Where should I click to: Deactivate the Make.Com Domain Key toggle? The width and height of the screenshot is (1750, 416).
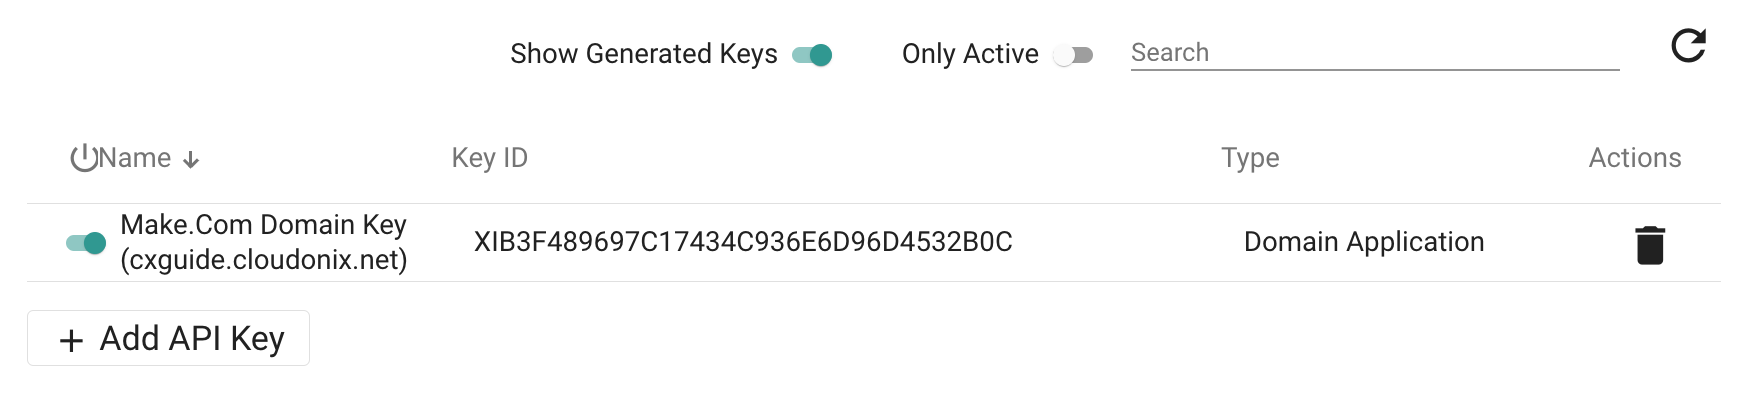coord(86,243)
